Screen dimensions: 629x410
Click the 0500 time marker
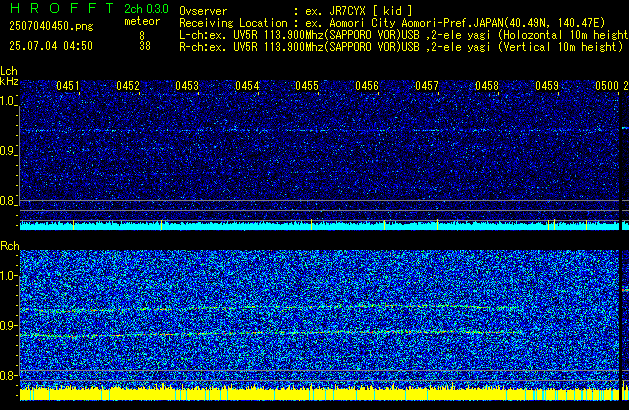[607, 86]
